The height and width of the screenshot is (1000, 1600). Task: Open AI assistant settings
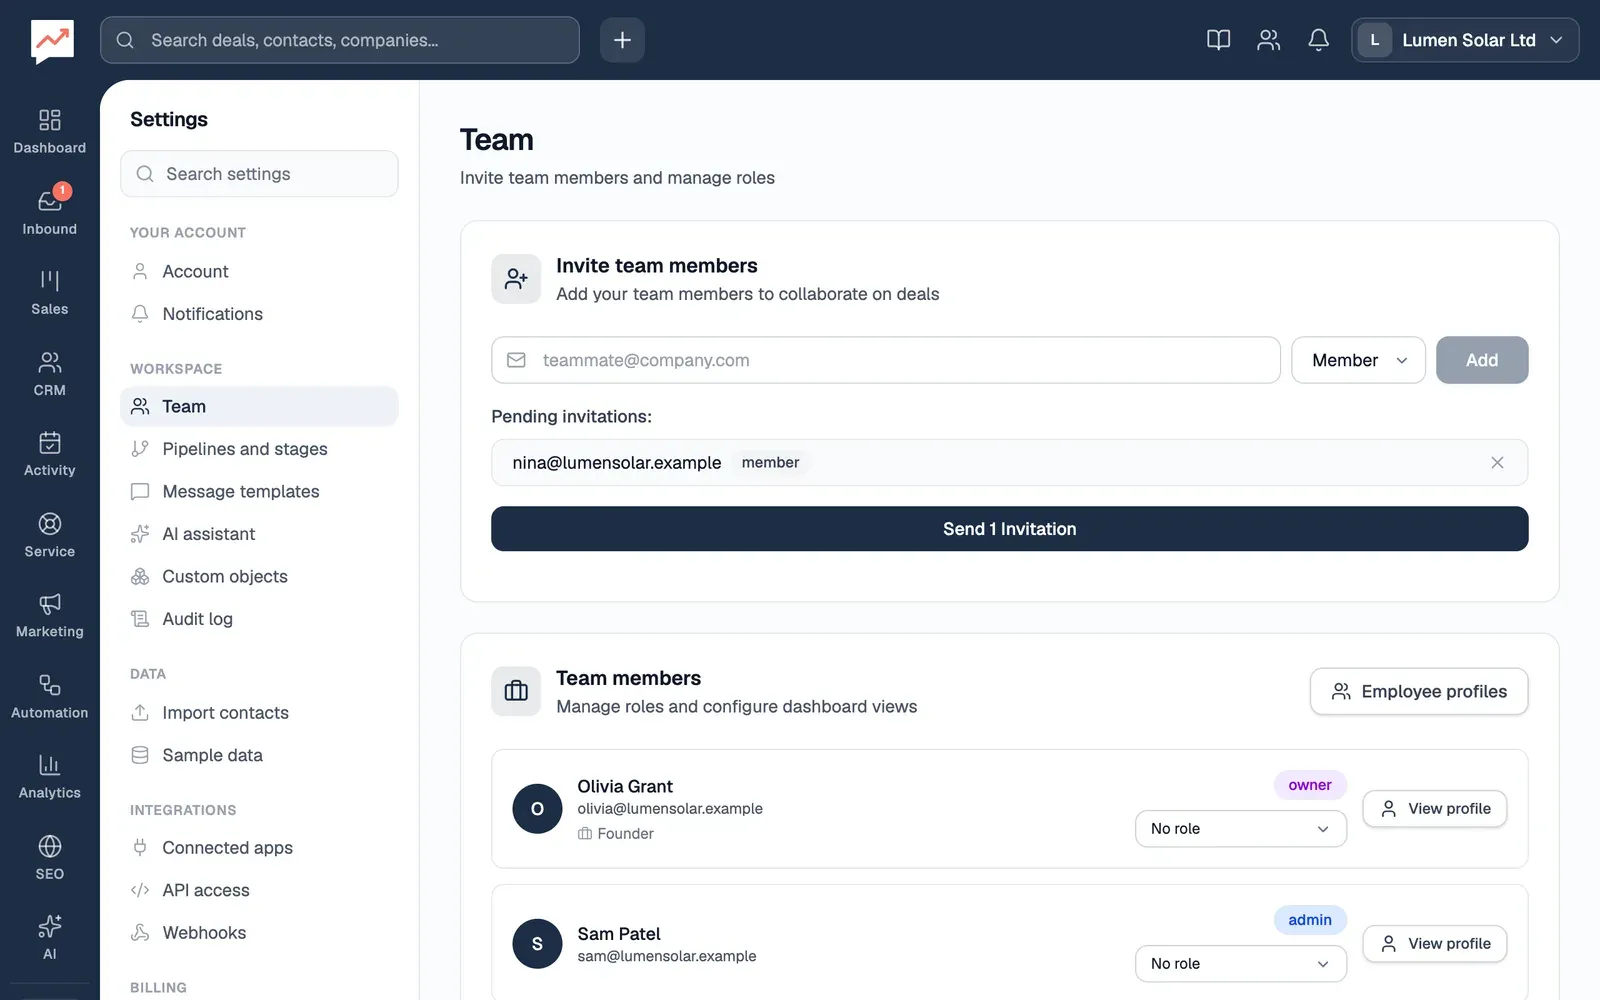tap(259, 534)
